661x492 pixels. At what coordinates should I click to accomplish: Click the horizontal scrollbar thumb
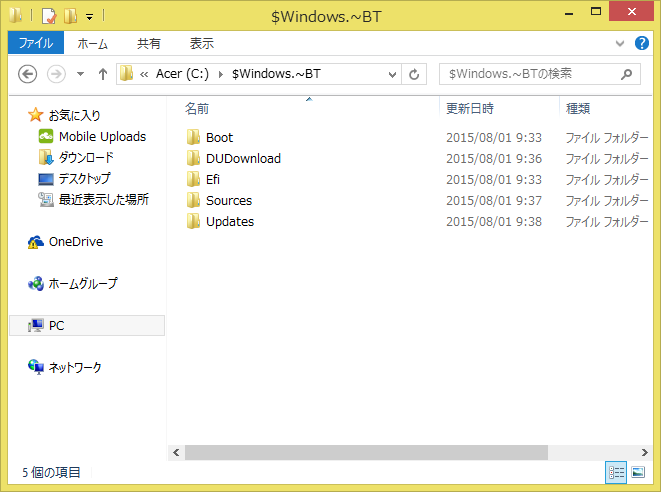pos(366,452)
